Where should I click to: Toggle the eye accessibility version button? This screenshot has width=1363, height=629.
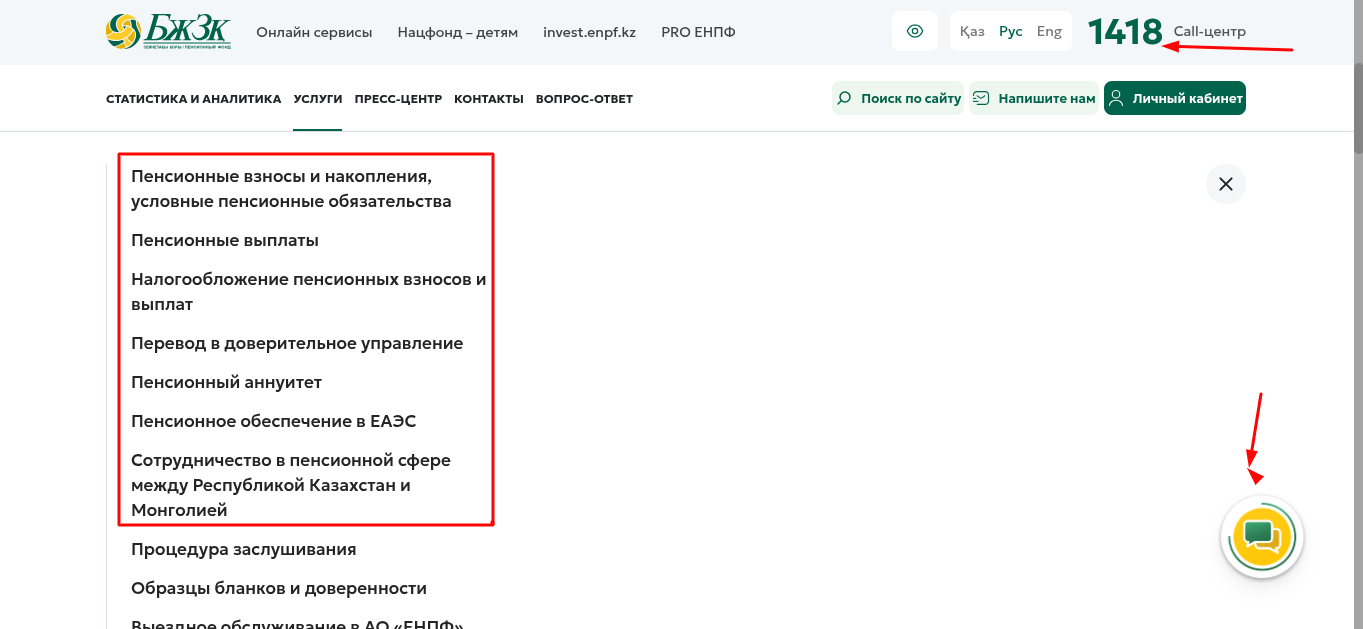(x=914, y=31)
